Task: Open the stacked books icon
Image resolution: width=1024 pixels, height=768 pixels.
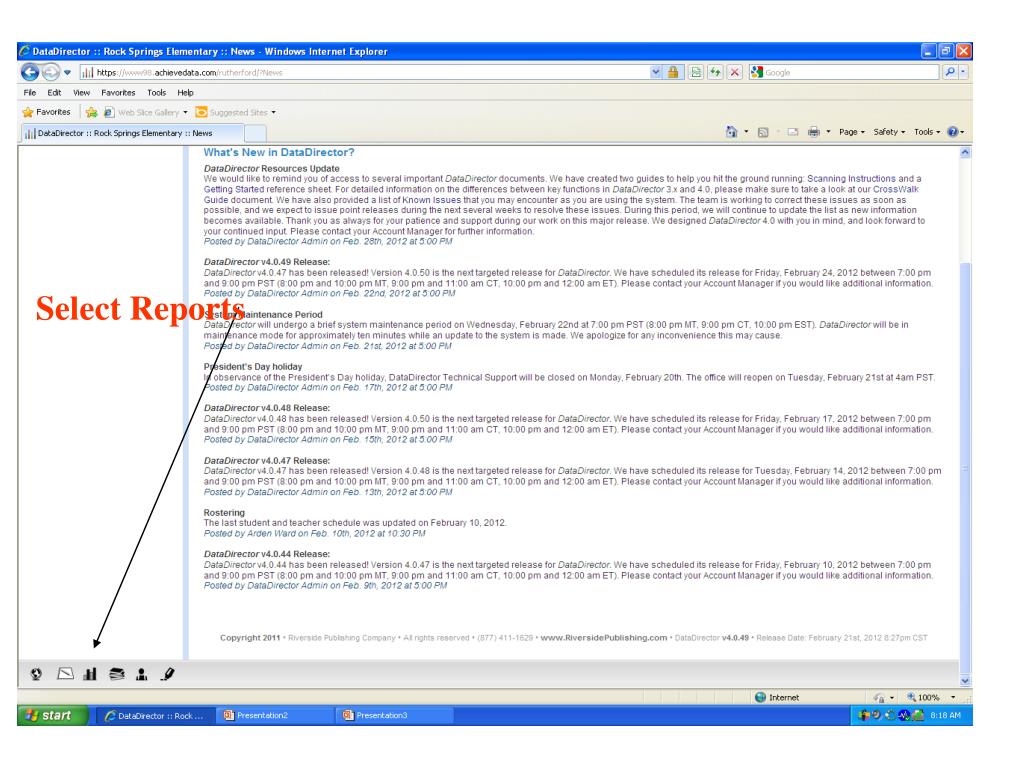Action: pos(117,674)
